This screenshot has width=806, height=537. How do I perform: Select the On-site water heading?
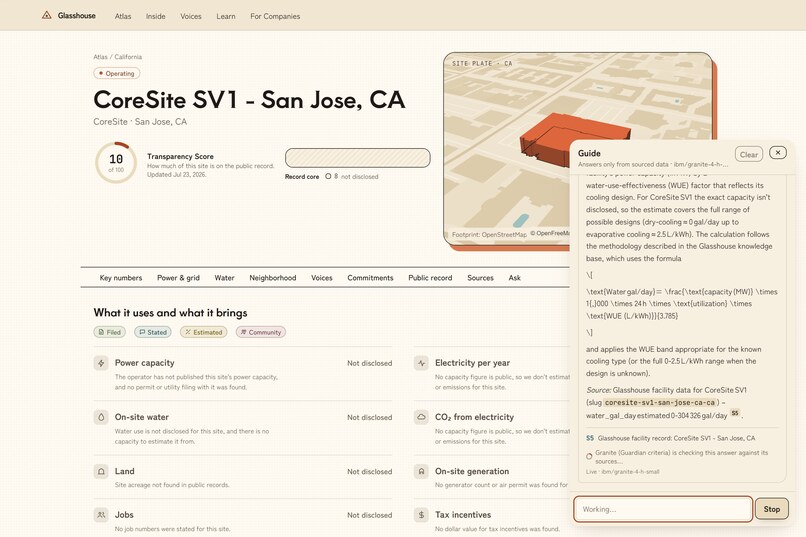coord(142,417)
